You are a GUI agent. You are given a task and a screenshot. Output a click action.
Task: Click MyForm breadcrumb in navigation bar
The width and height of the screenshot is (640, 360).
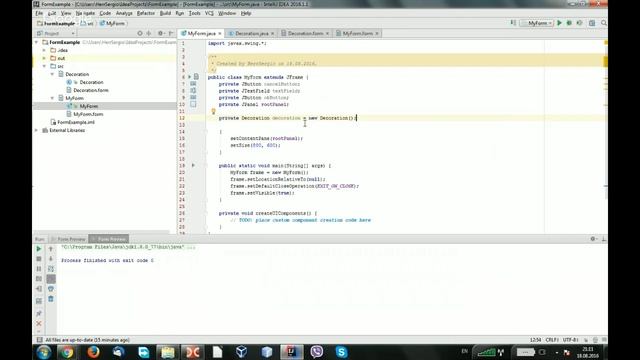click(112, 24)
